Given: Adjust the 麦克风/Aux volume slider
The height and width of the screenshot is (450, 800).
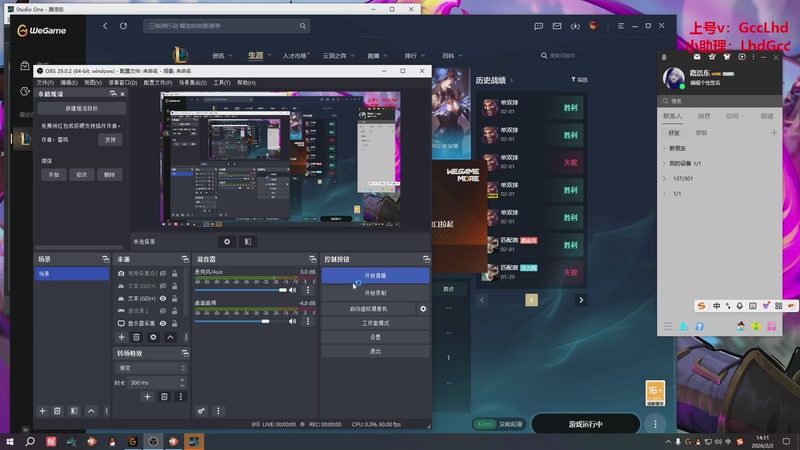Looking at the screenshot, I should click(x=240, y=290).
